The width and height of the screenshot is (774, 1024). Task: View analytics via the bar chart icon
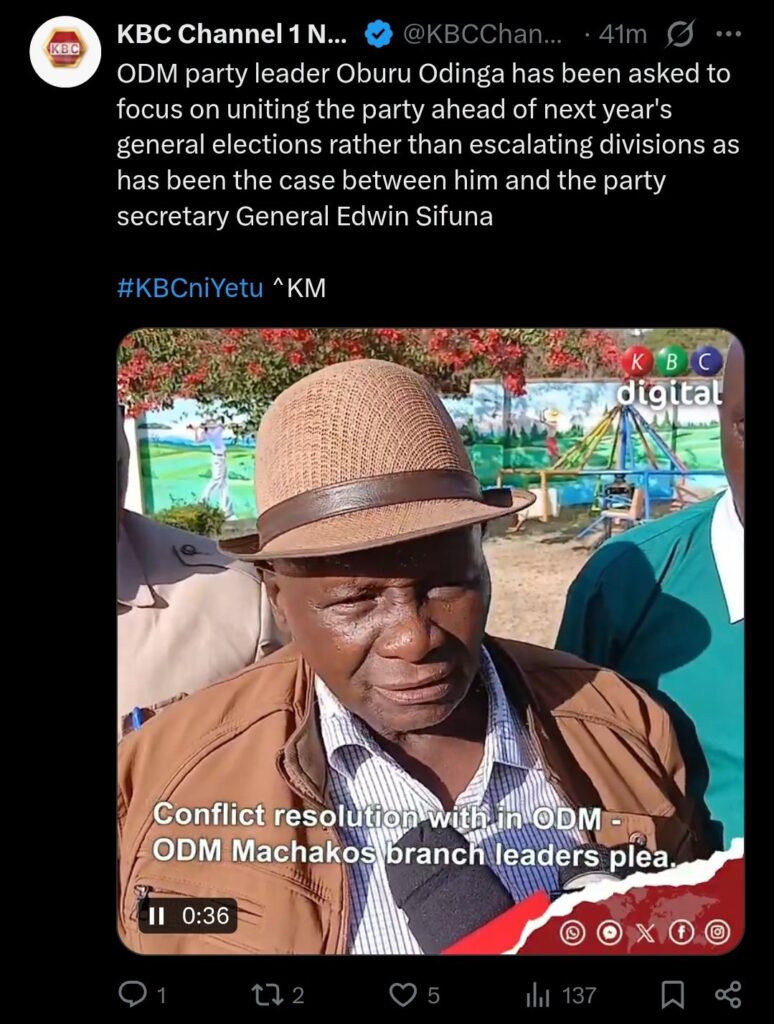pyautogui.click(x=536, y=995)
